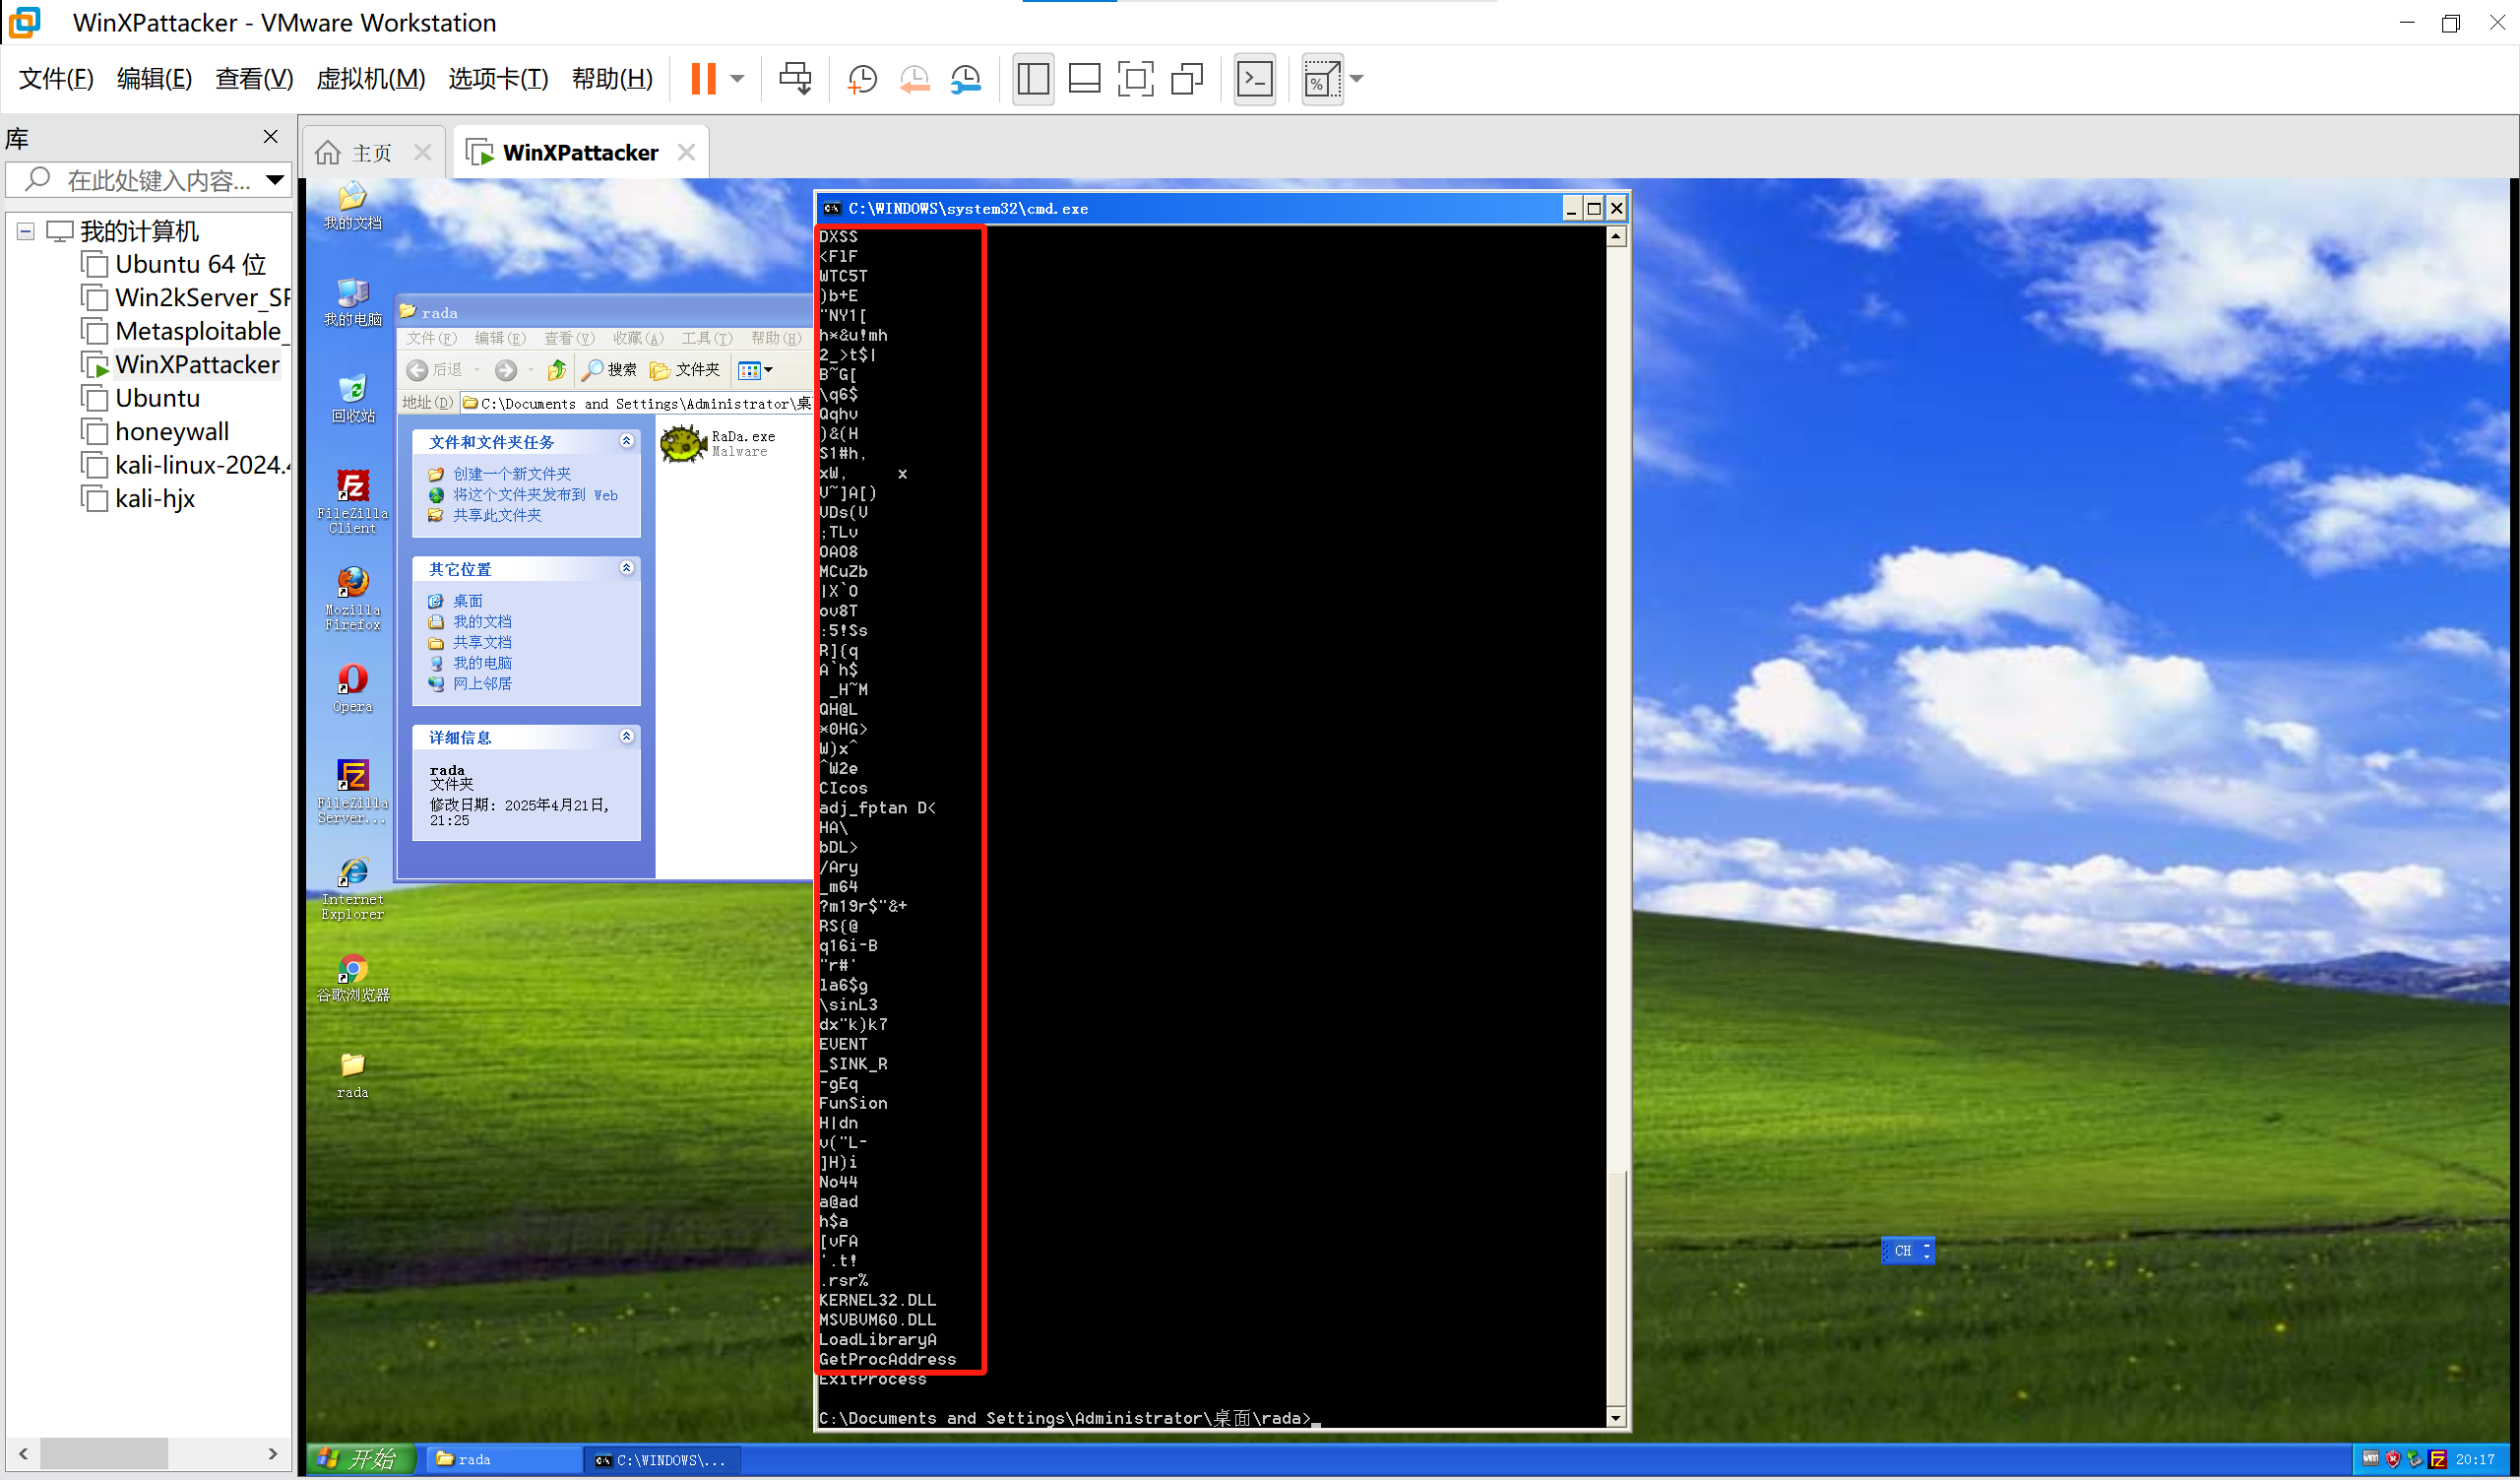Image resolution: width=2520 pixels, height=1480 pixels.
Task: Click the send Ctrl+Alt+Del icon
Action: pos(796,79)
